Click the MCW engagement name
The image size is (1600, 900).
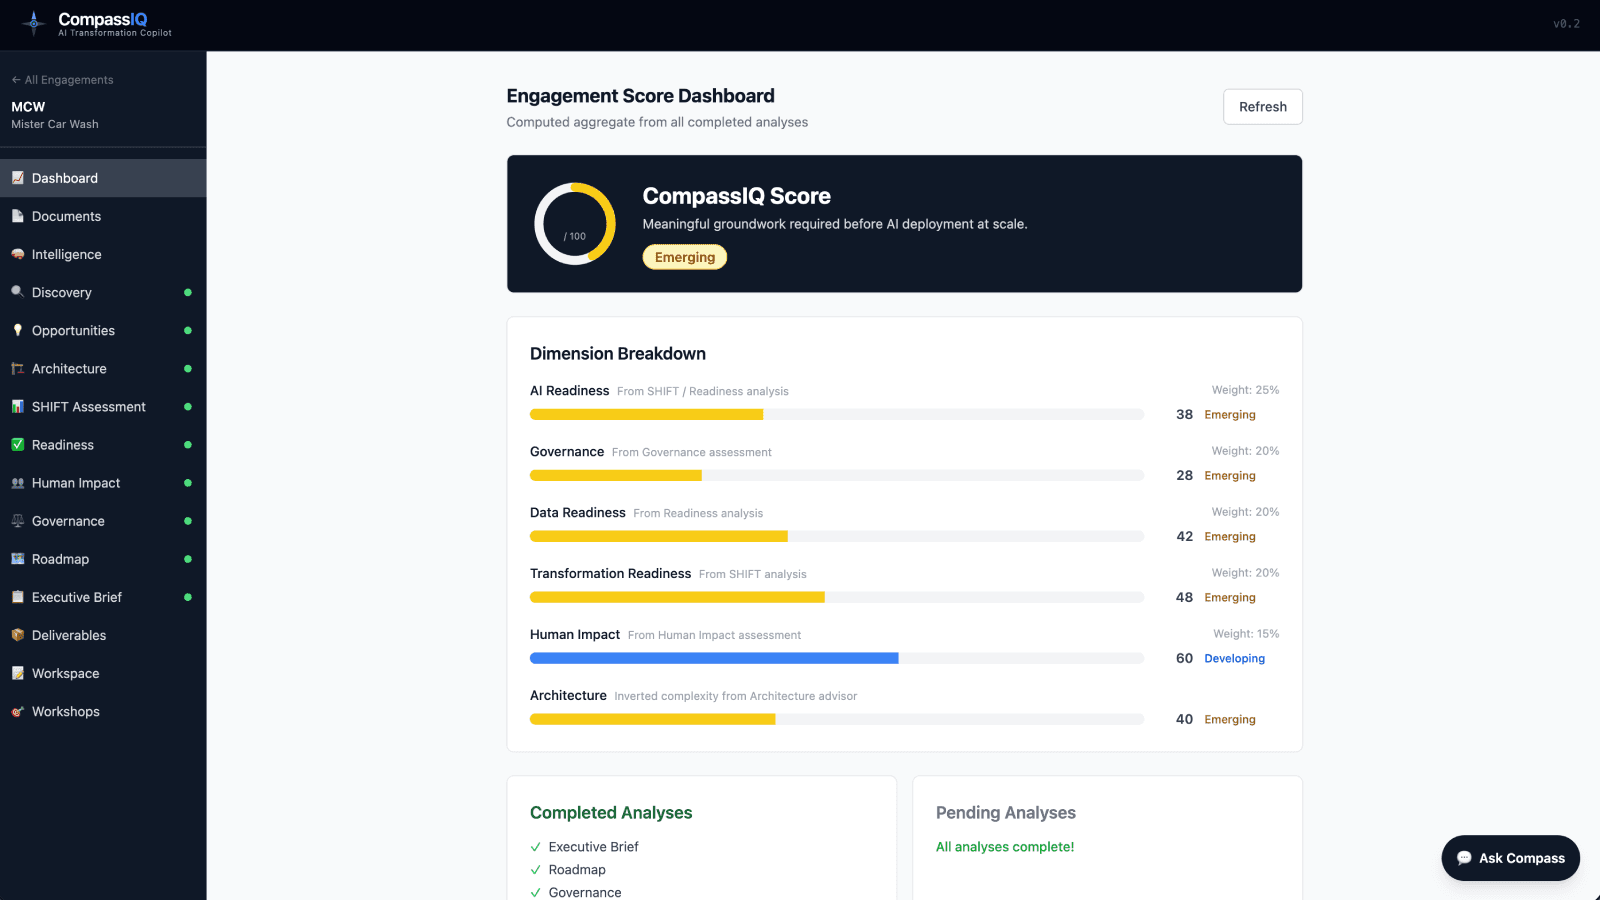click(28, 107)
